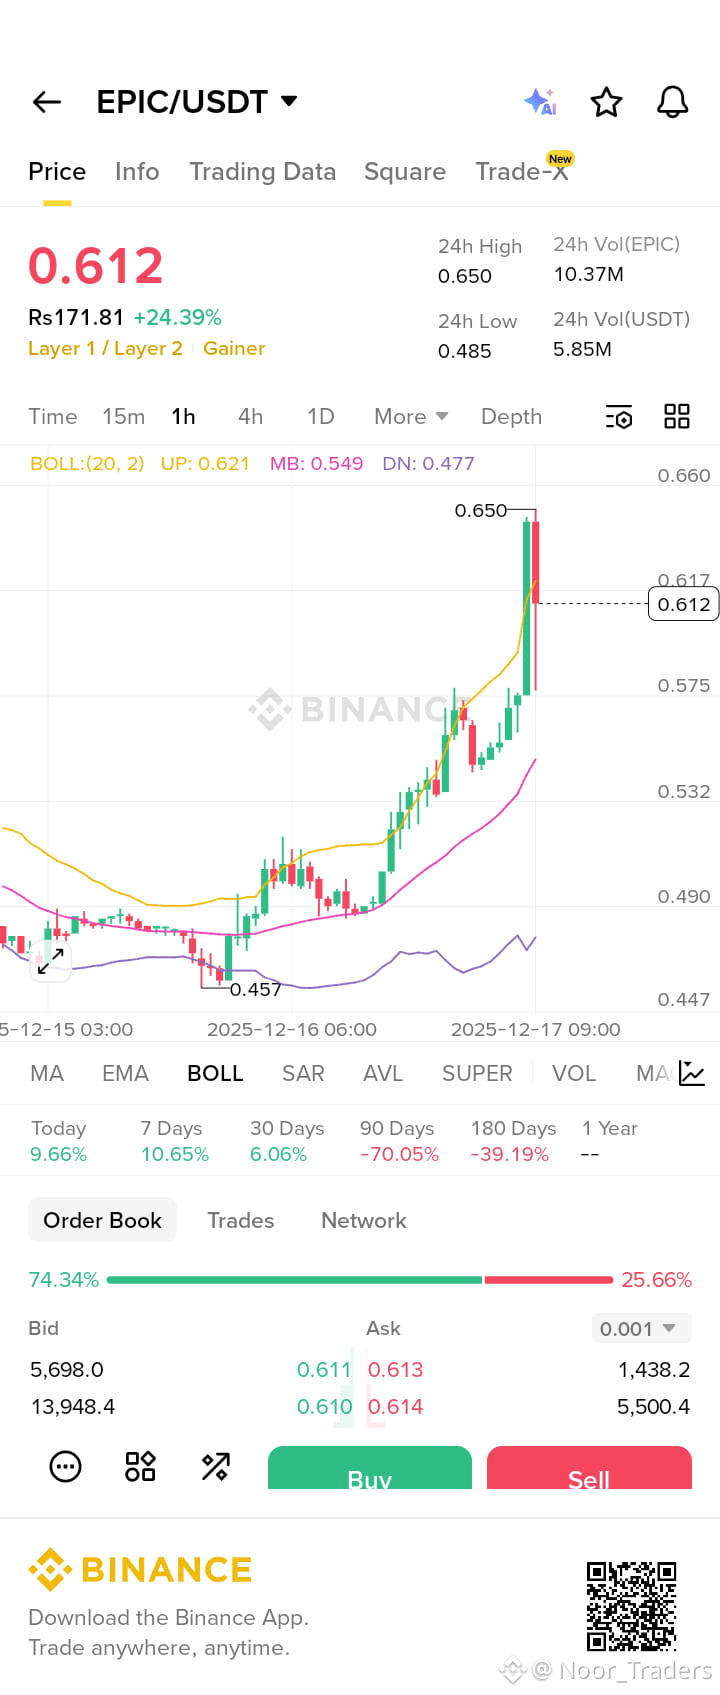Enable the VOL sub-indicator
The image size is (720, 1695).
(x=574, y=1074)
